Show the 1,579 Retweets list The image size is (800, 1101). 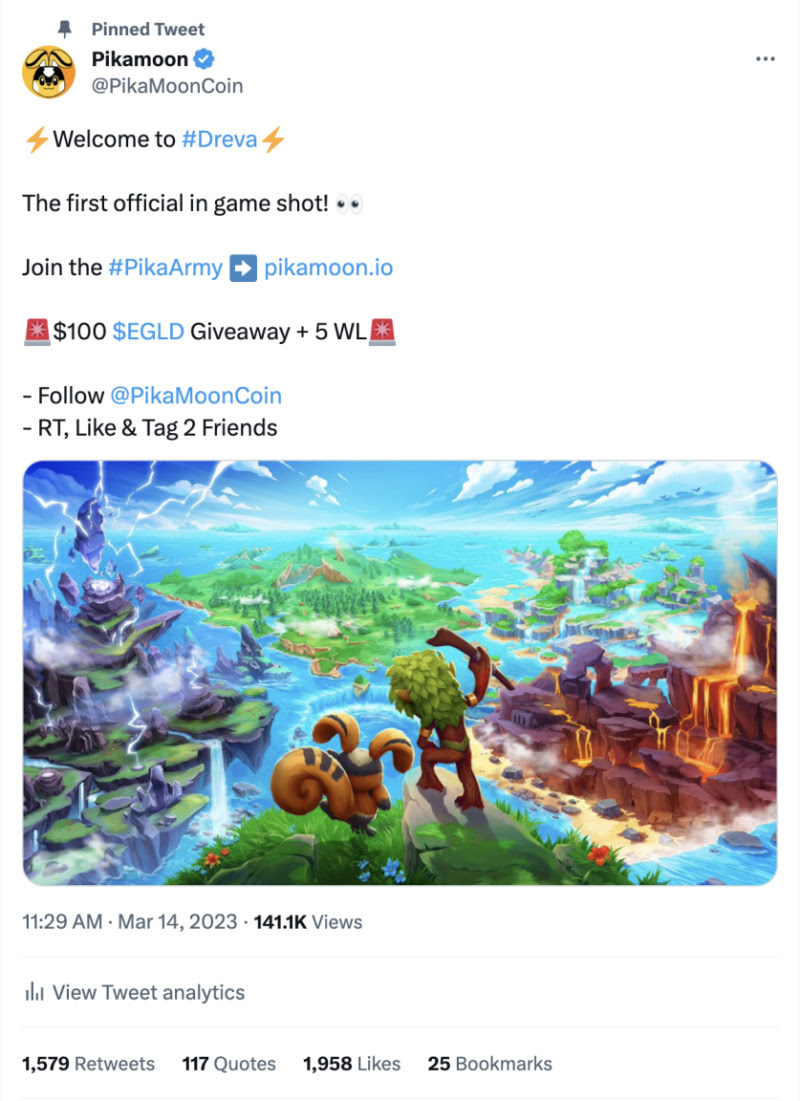(x=88, y=1064)
